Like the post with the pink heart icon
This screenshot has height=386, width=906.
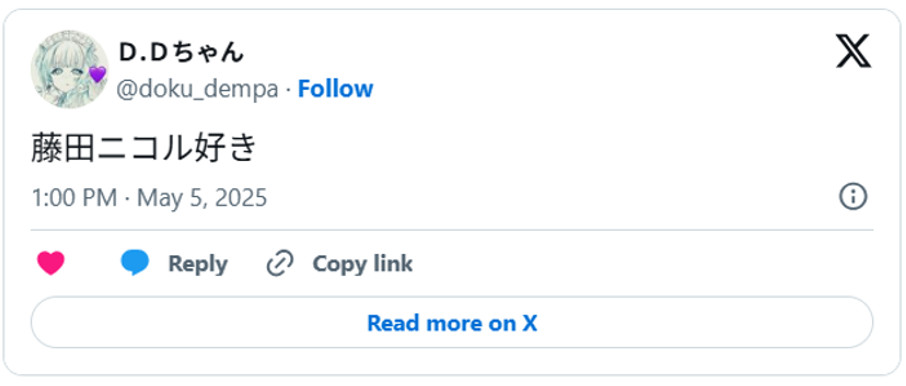click(x=51, y=263)
